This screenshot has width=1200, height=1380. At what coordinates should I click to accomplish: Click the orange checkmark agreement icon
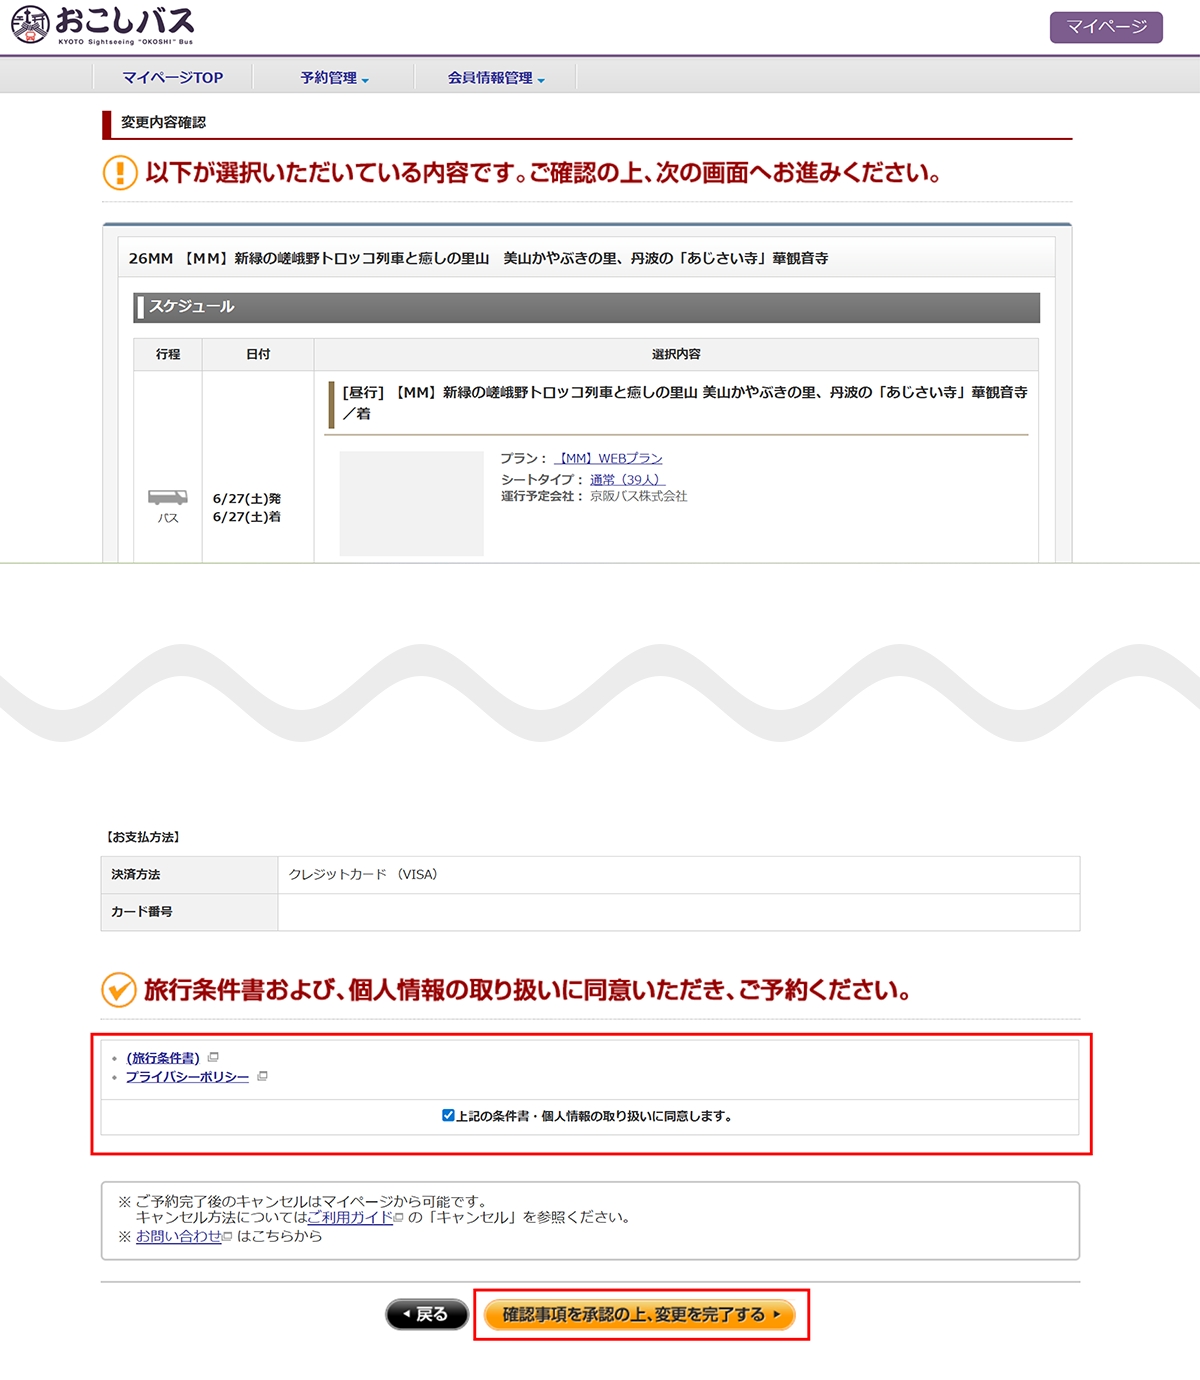point(119,990)
